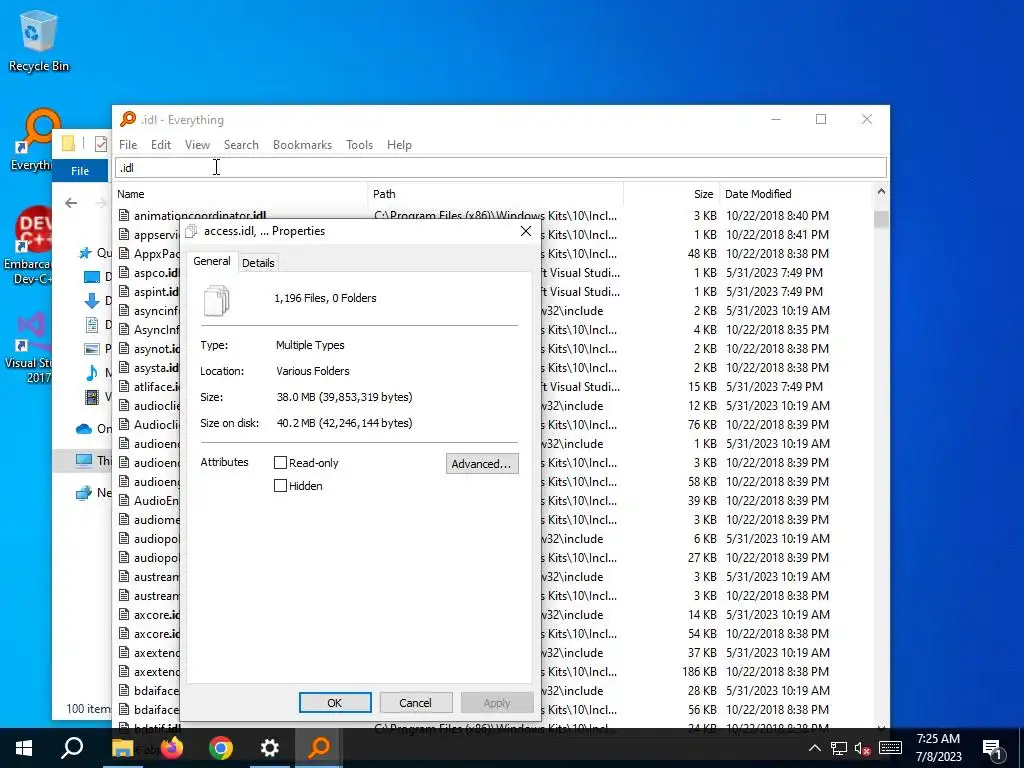Open the notification center icon
This screenshot has height=768, width=1024.
coord(993,749)
